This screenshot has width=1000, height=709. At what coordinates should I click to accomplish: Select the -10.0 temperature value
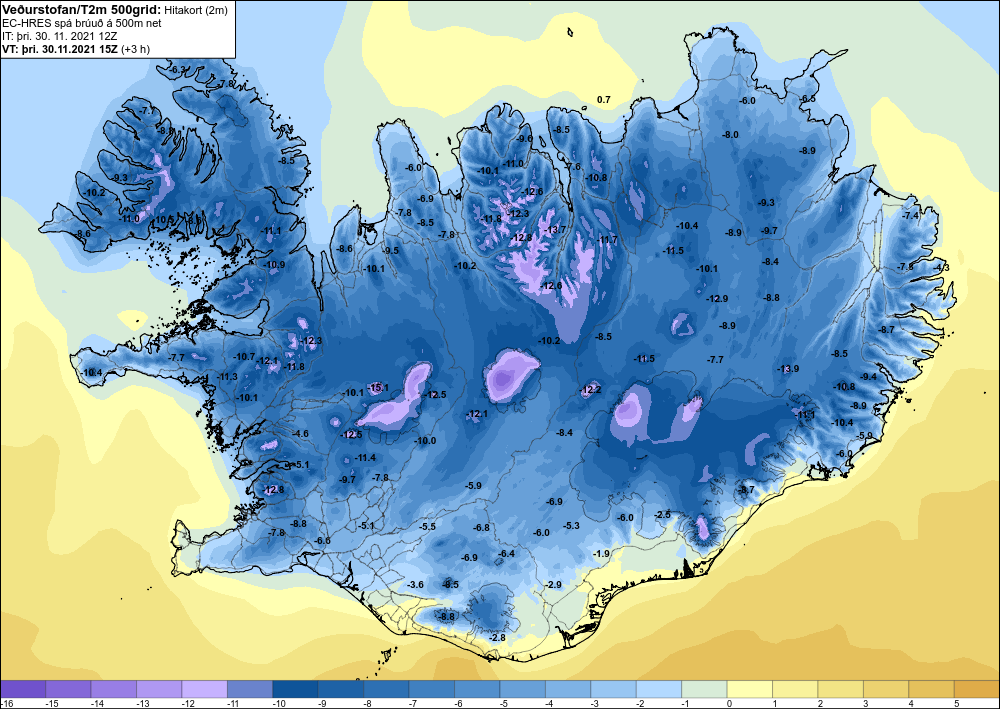(425, 441)
